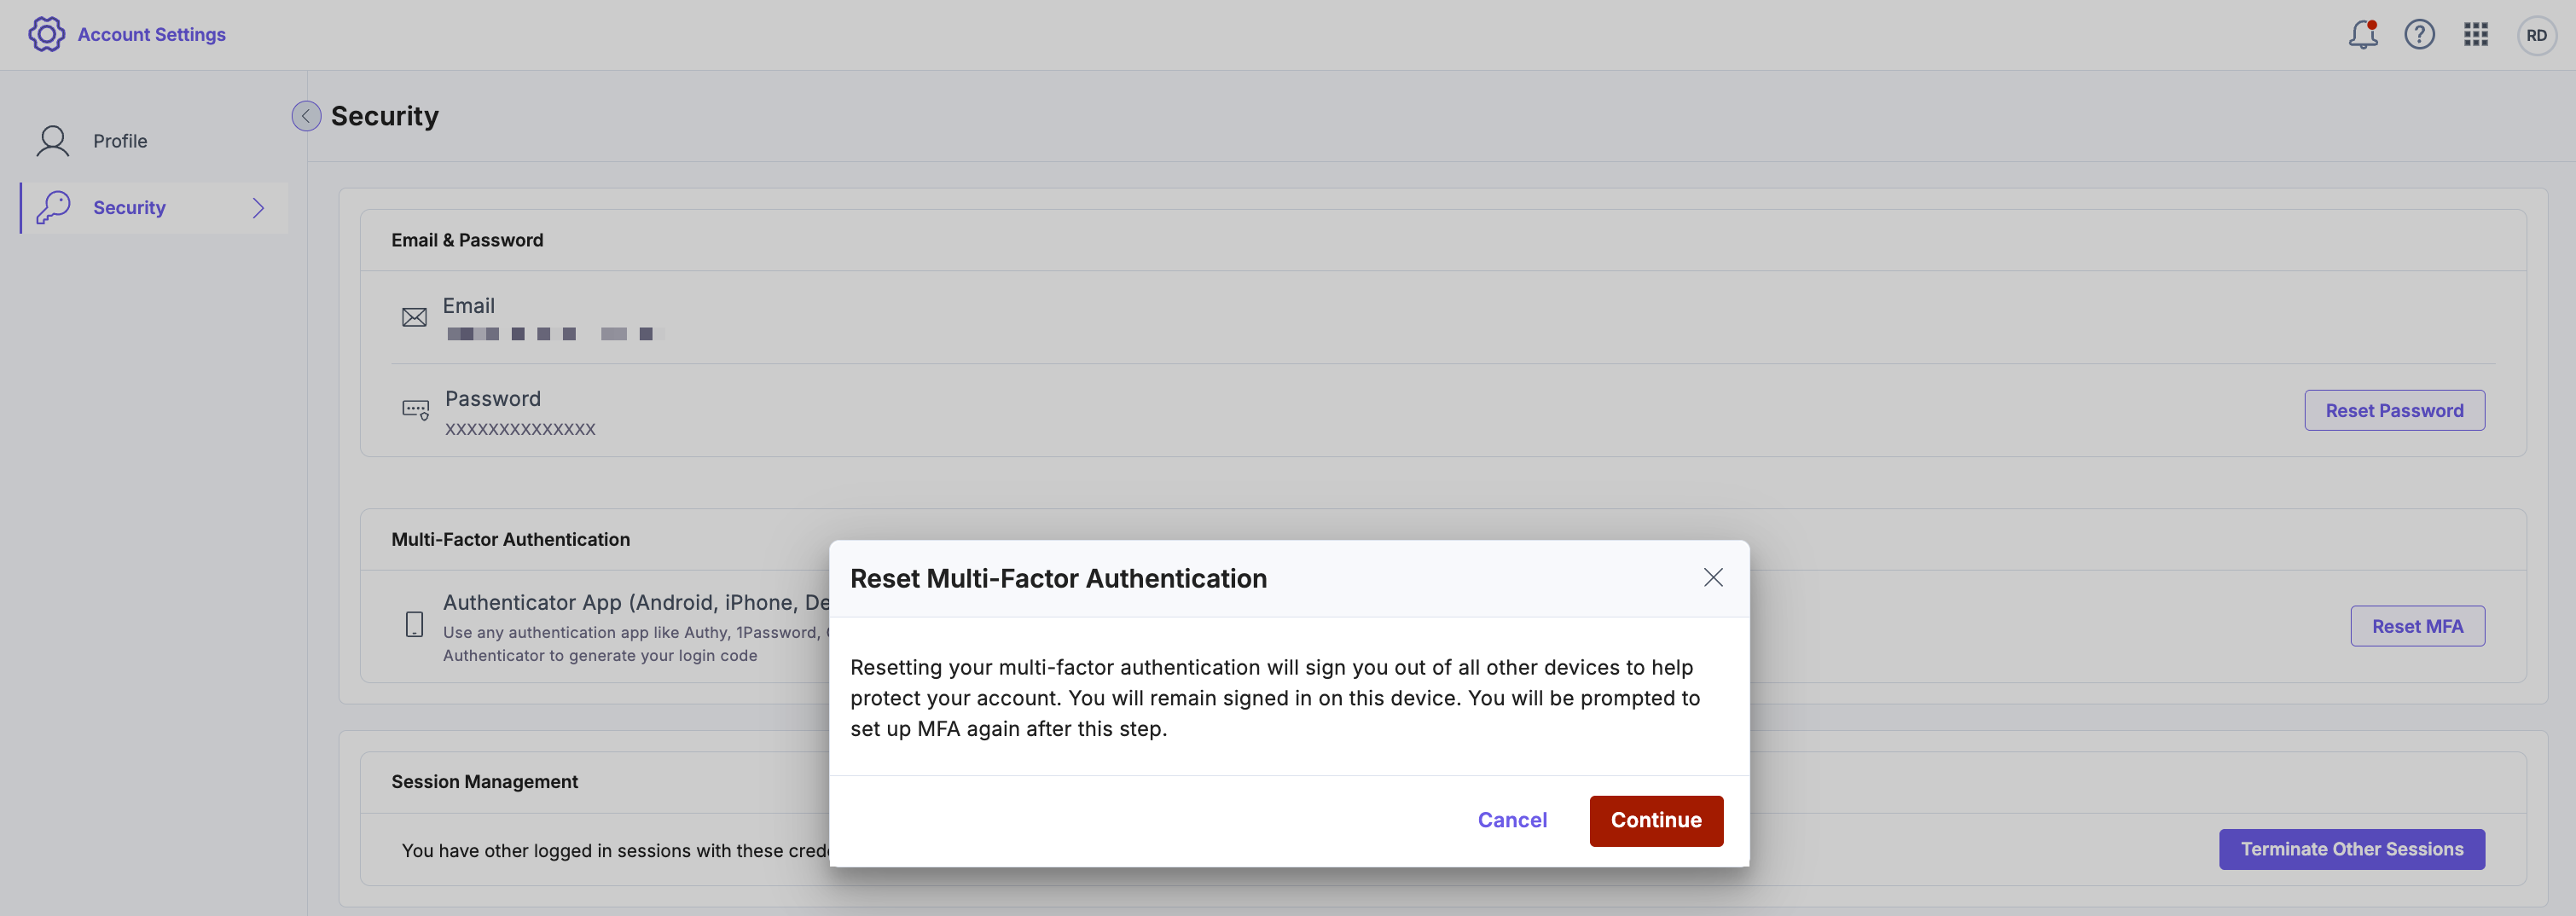Expand the Security chevron arrow

[x=258, y=208]
